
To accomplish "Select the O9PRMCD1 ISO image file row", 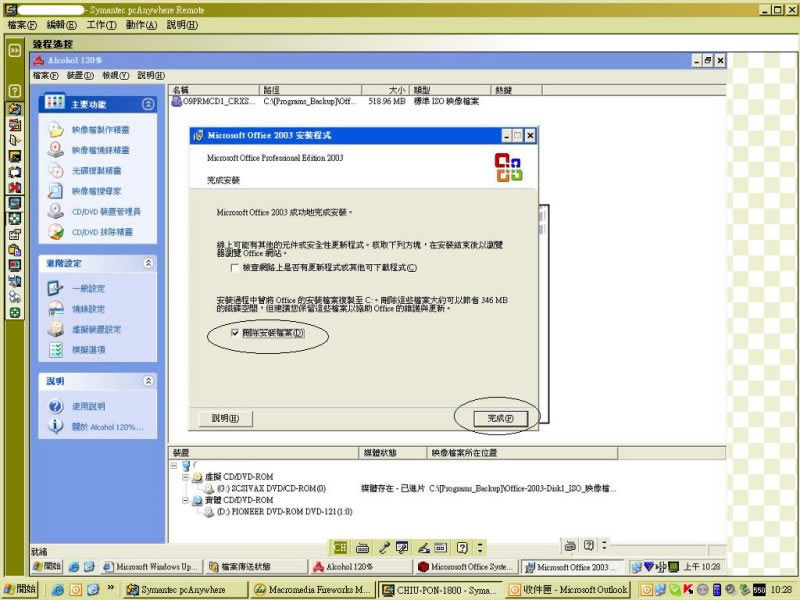I will coord(214,101).
